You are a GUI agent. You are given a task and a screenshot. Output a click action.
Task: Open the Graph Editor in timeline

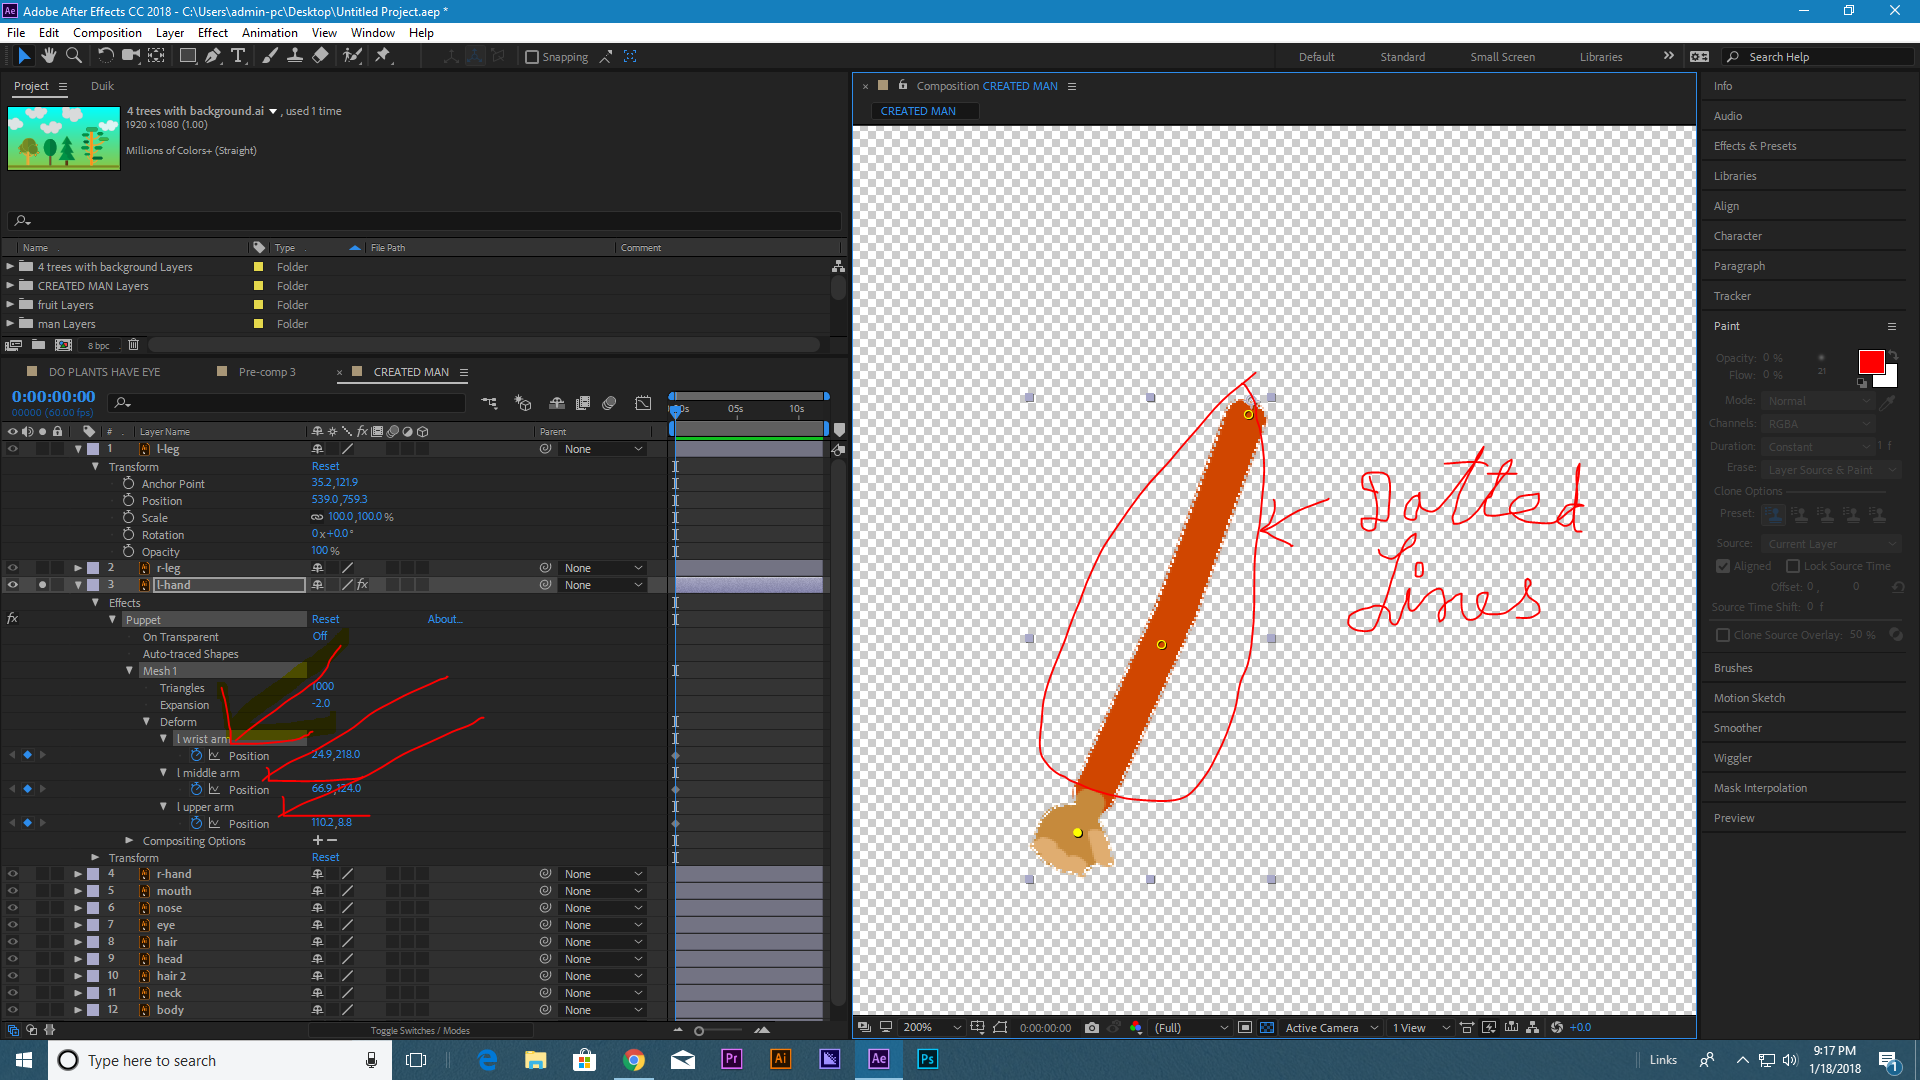click(643, 403)
